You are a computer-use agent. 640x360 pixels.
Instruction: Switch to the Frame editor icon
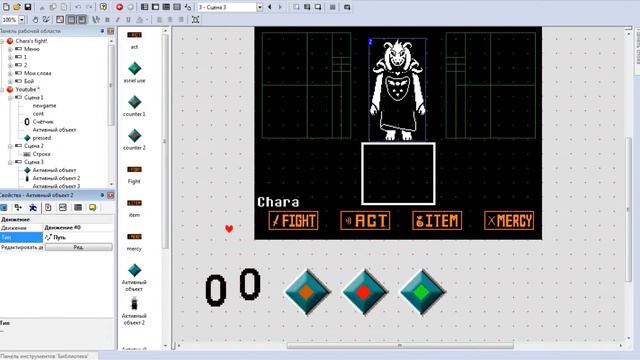156,7
